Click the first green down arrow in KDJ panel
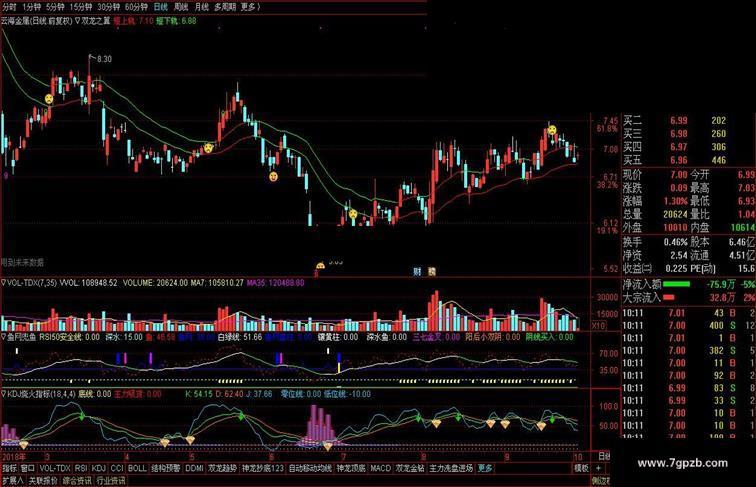 (x=82, y=416)
